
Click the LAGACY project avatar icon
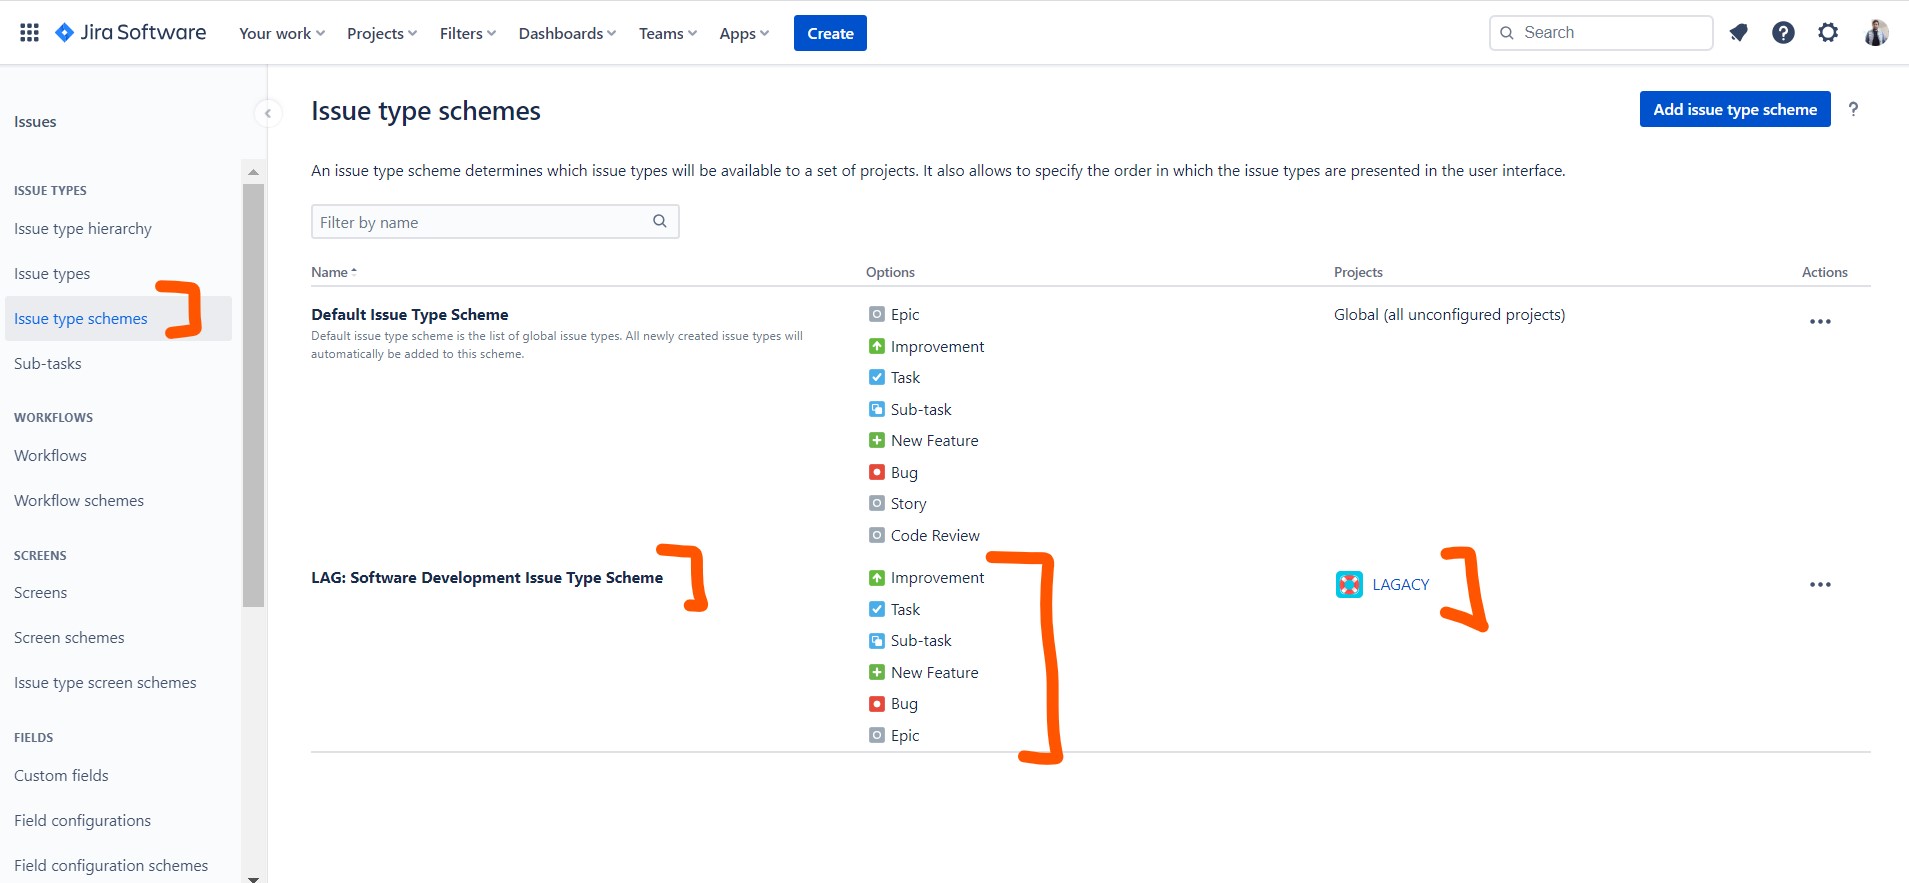1349,585
